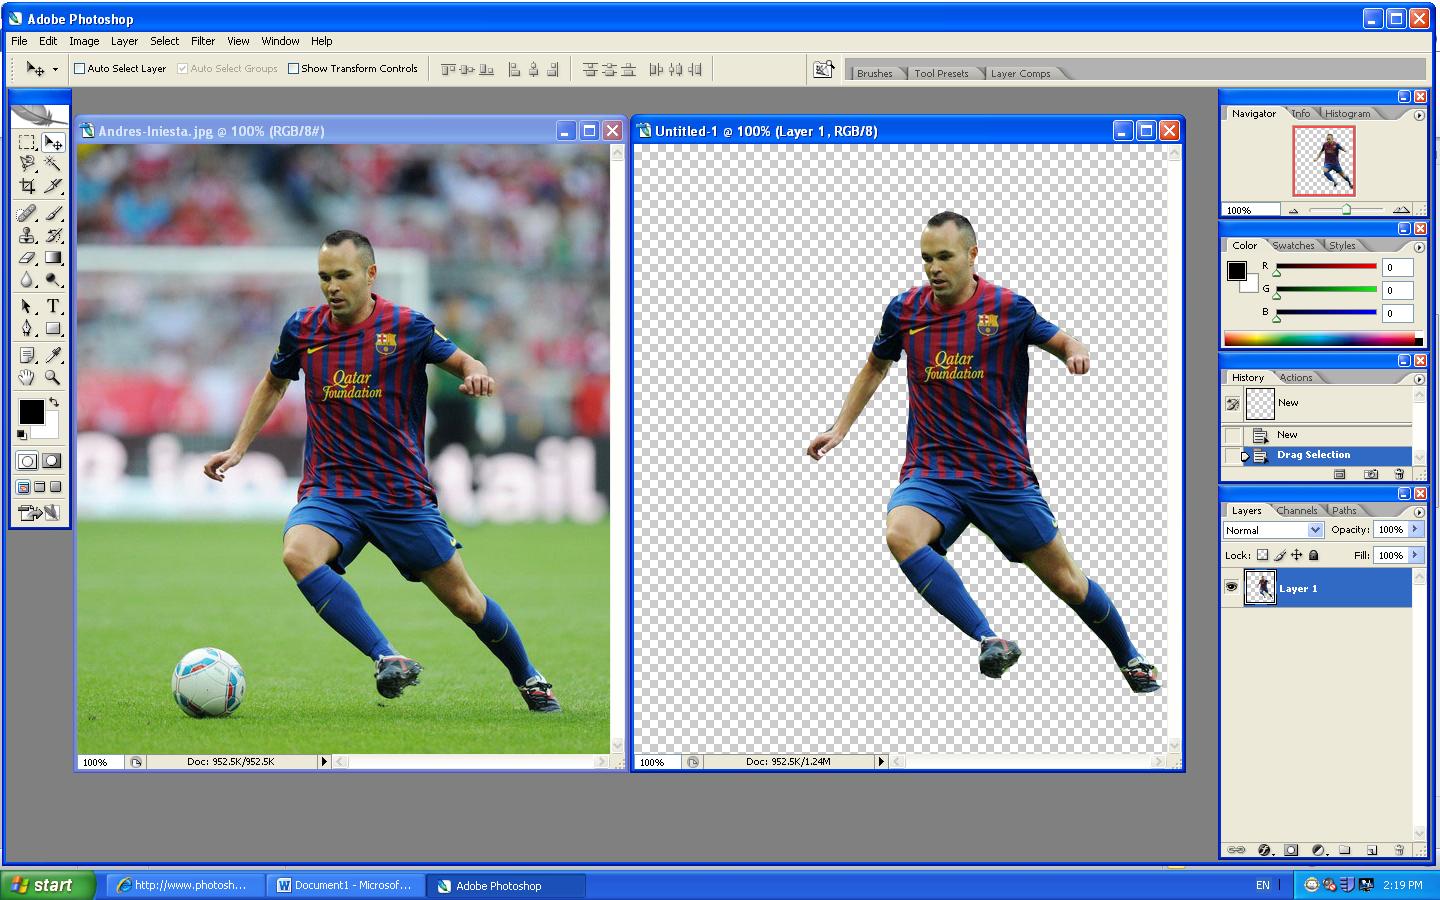The width and height of the screenshot is (1440, 900).
Task: Pick the Eraser tool
Action: pos(27,258)
